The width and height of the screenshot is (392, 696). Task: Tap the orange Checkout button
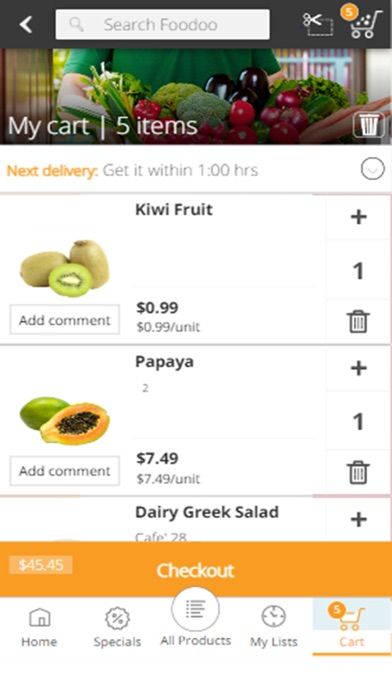(x=195, y=569)
